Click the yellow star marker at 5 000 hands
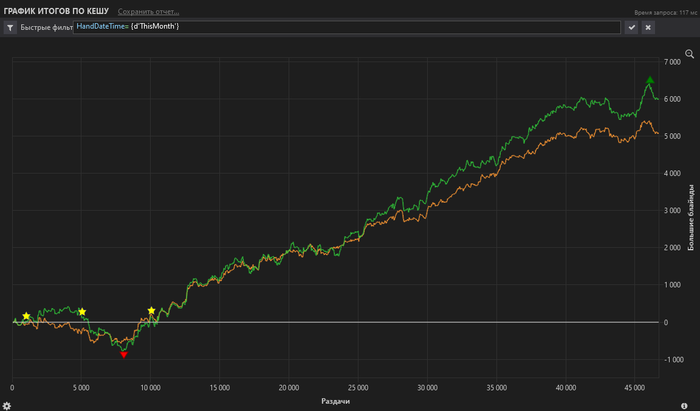 tap(82, 311)
